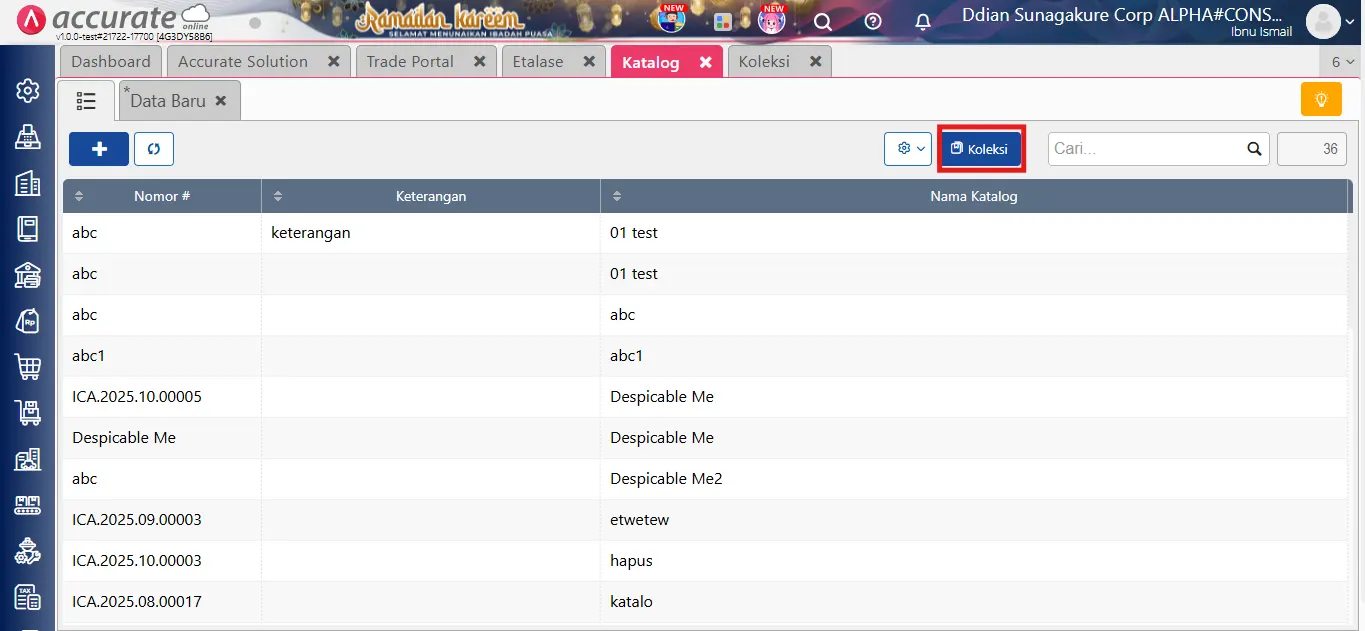Click the orange lightbulb help button
Screen dimensions: 1365x631
pyautogui.click(x=1320, y=99)
